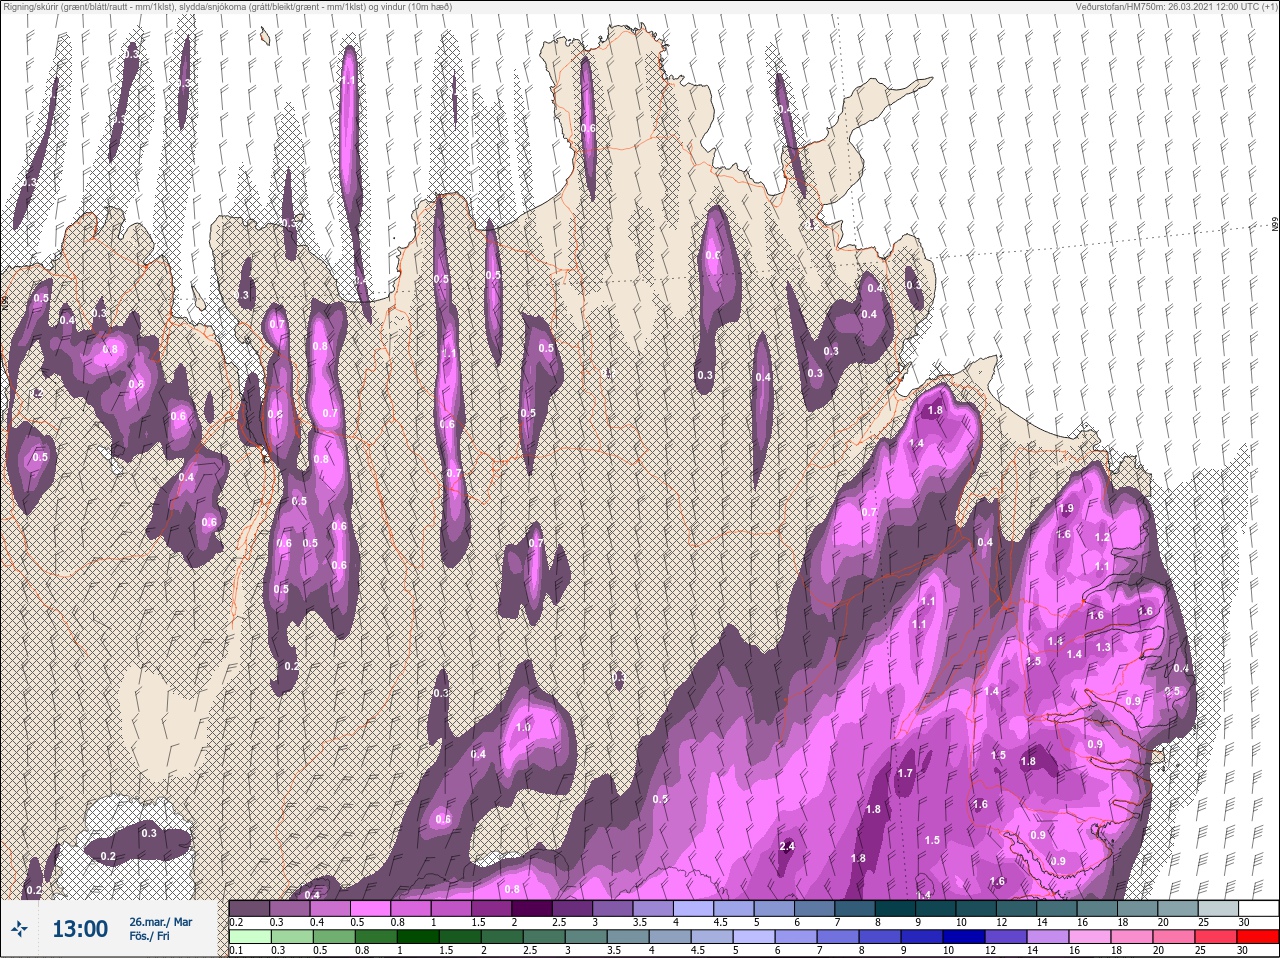Select upper legend swatch between 0.5 and 0.8
The width and height of the screenshot is (1280, 958).
tap(371, 908)
